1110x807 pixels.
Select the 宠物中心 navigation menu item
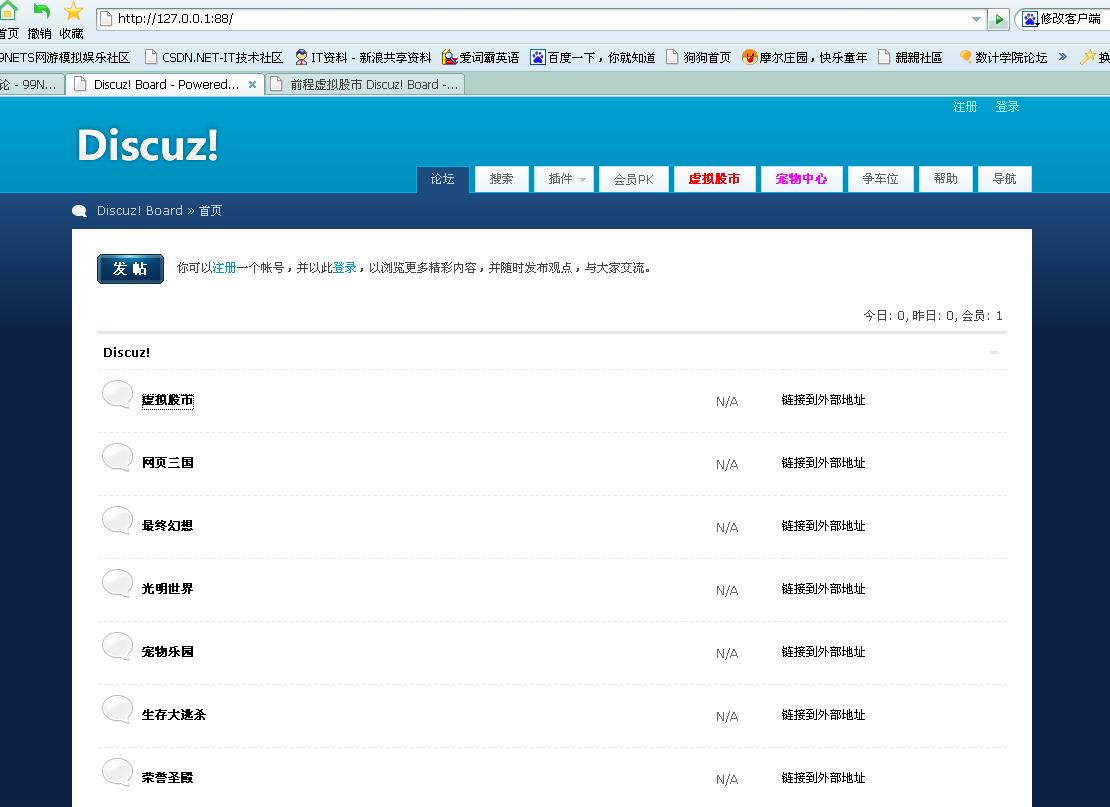pyautogui.click(x=801, y=179)
